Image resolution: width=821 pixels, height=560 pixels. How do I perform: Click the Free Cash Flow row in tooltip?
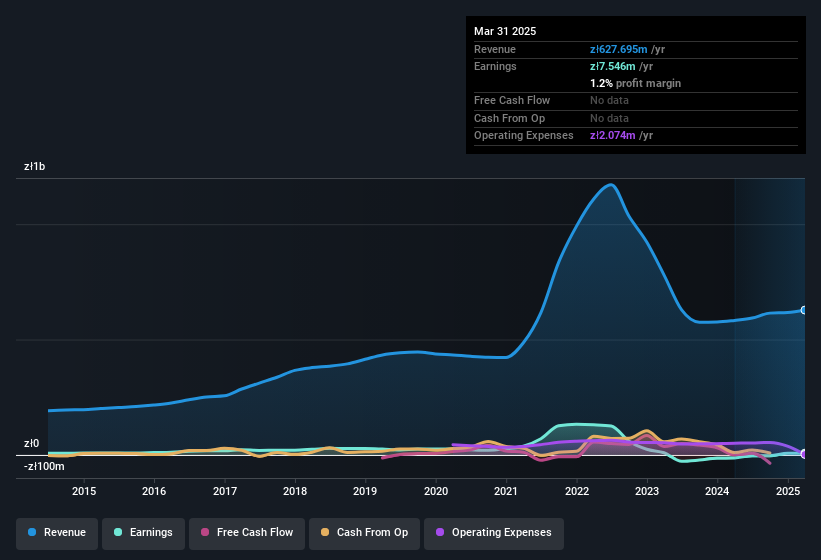click(x=636, y=101)
